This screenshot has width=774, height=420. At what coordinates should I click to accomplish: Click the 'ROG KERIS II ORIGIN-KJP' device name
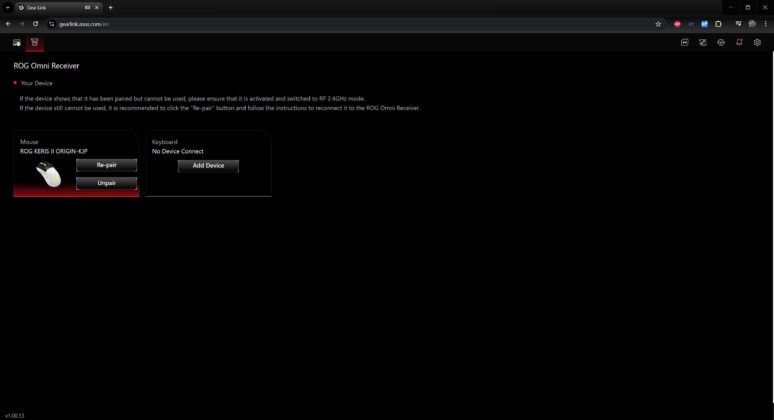click(x=54, y=151)
